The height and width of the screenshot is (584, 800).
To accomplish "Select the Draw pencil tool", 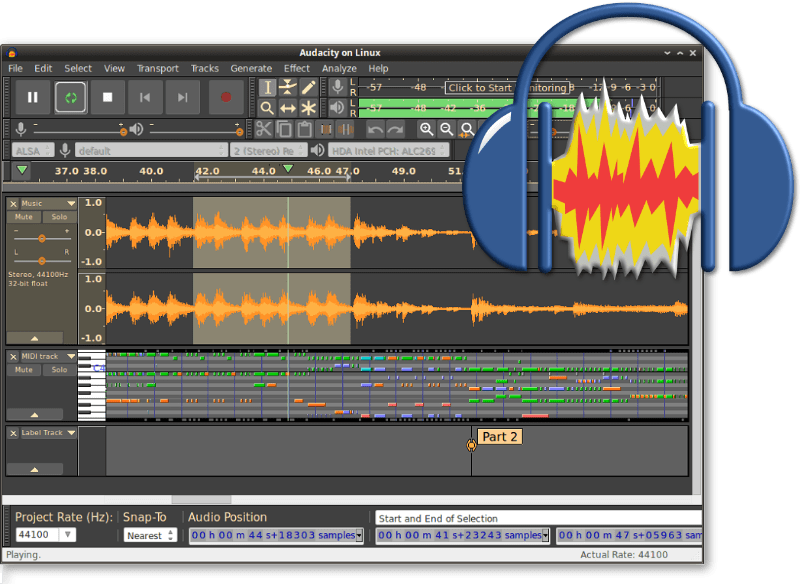I will [308, 88].
